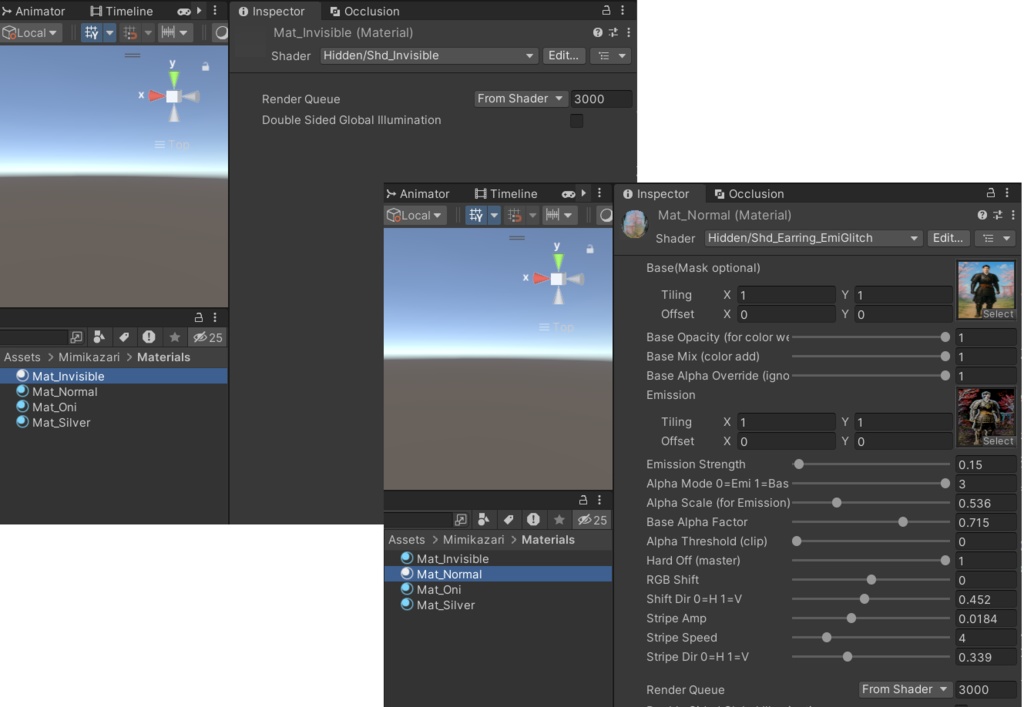
Task: Open preset icon for Mat_Normal material
Action: 998,215
